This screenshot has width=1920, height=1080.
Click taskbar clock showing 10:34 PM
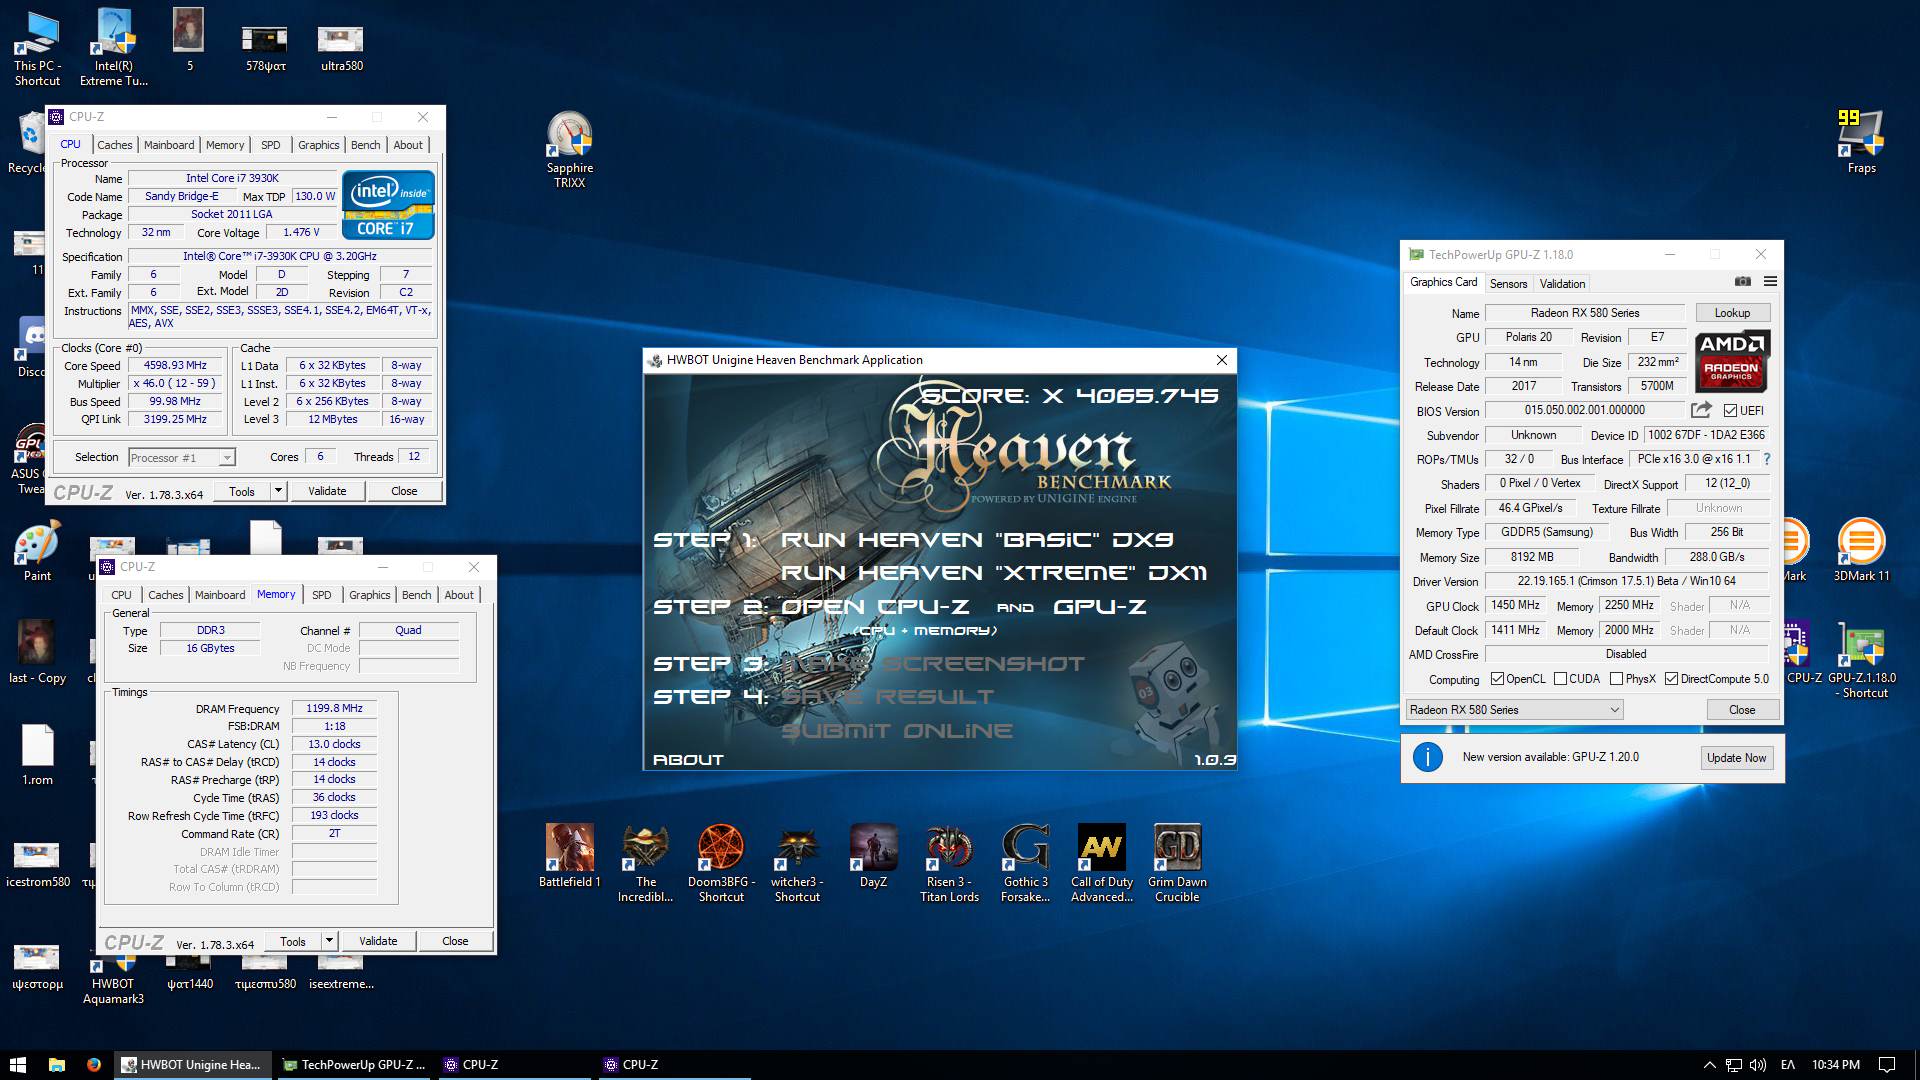pos(1835,1065)
